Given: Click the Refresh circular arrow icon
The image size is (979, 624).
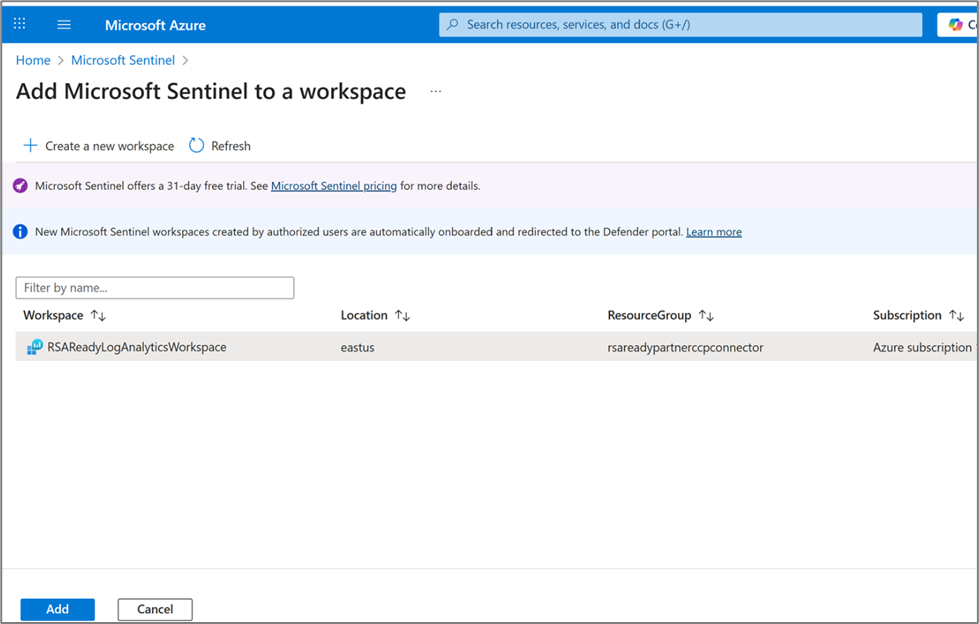Looking at the screenshot, I should tap(196, 146).
